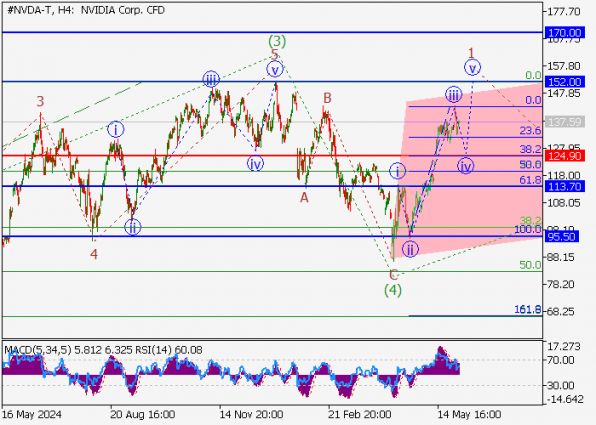Select the blue 152.00 price level tag
The width and height of the screenshot is (596, 425).
564,82
